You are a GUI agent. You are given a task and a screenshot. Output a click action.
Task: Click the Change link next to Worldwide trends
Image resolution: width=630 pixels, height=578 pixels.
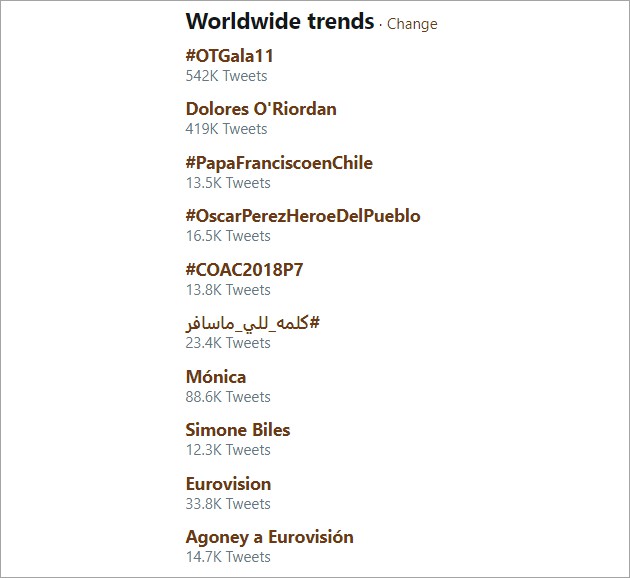pos(412,24)
